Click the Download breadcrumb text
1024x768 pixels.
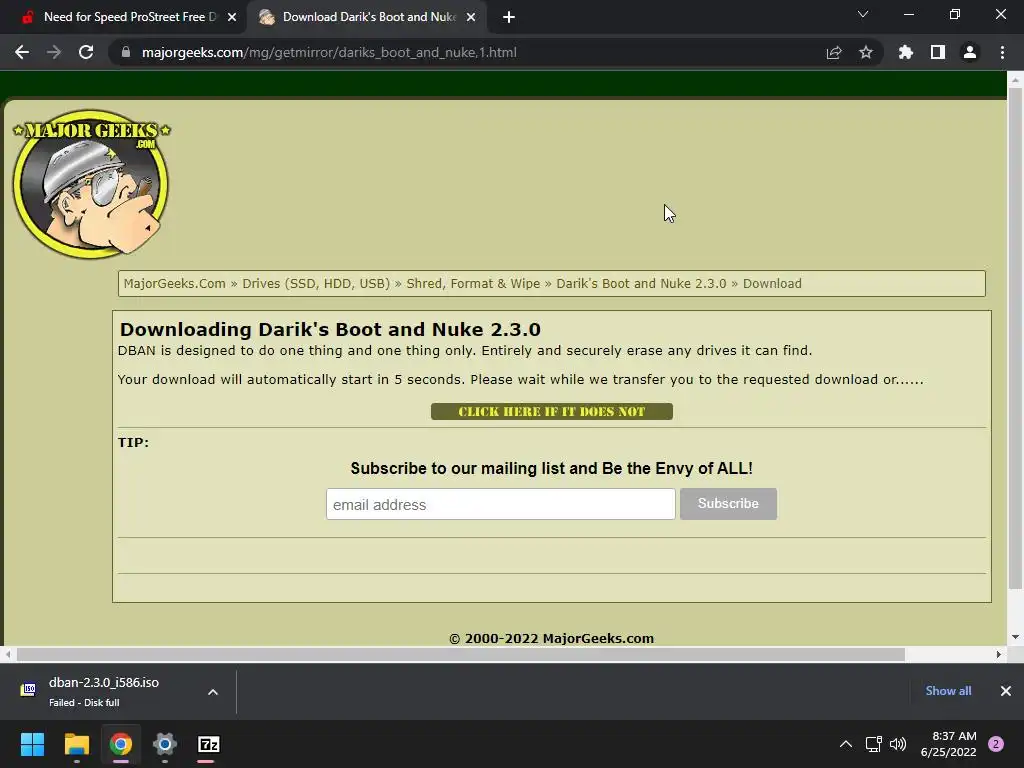click(x=772, y=283)
